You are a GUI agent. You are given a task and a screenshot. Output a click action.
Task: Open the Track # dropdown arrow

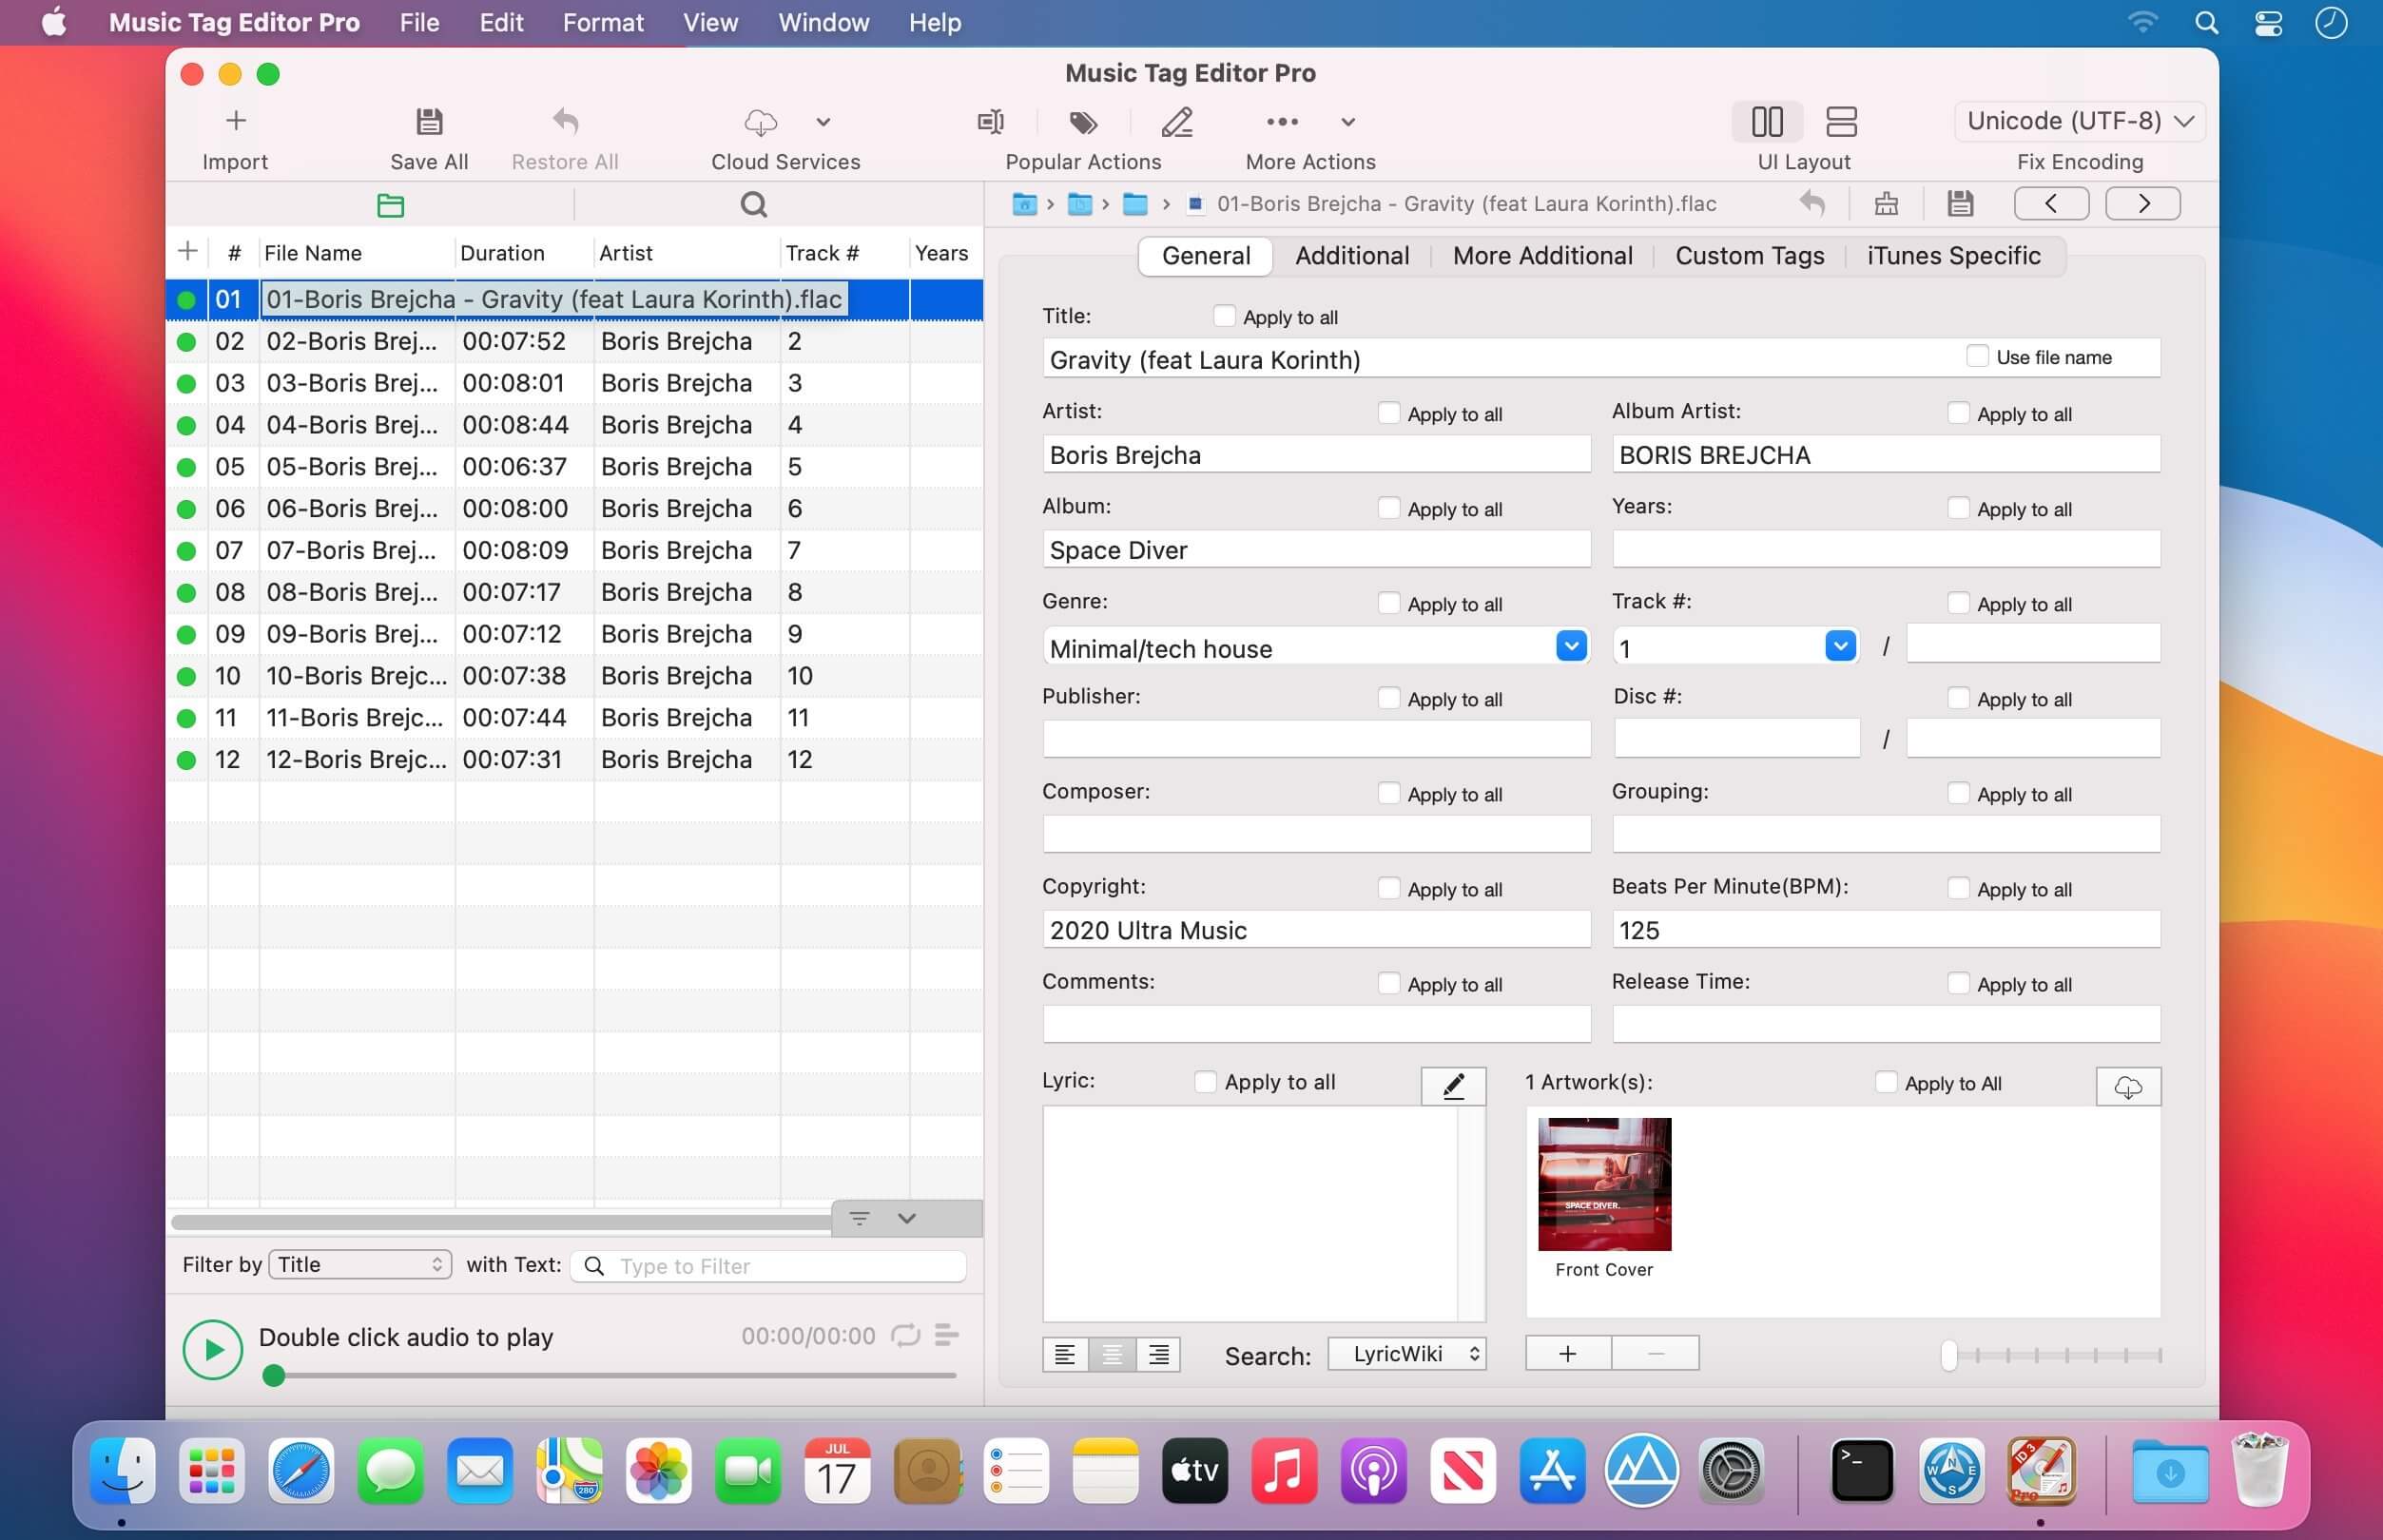click(1840, 646)
